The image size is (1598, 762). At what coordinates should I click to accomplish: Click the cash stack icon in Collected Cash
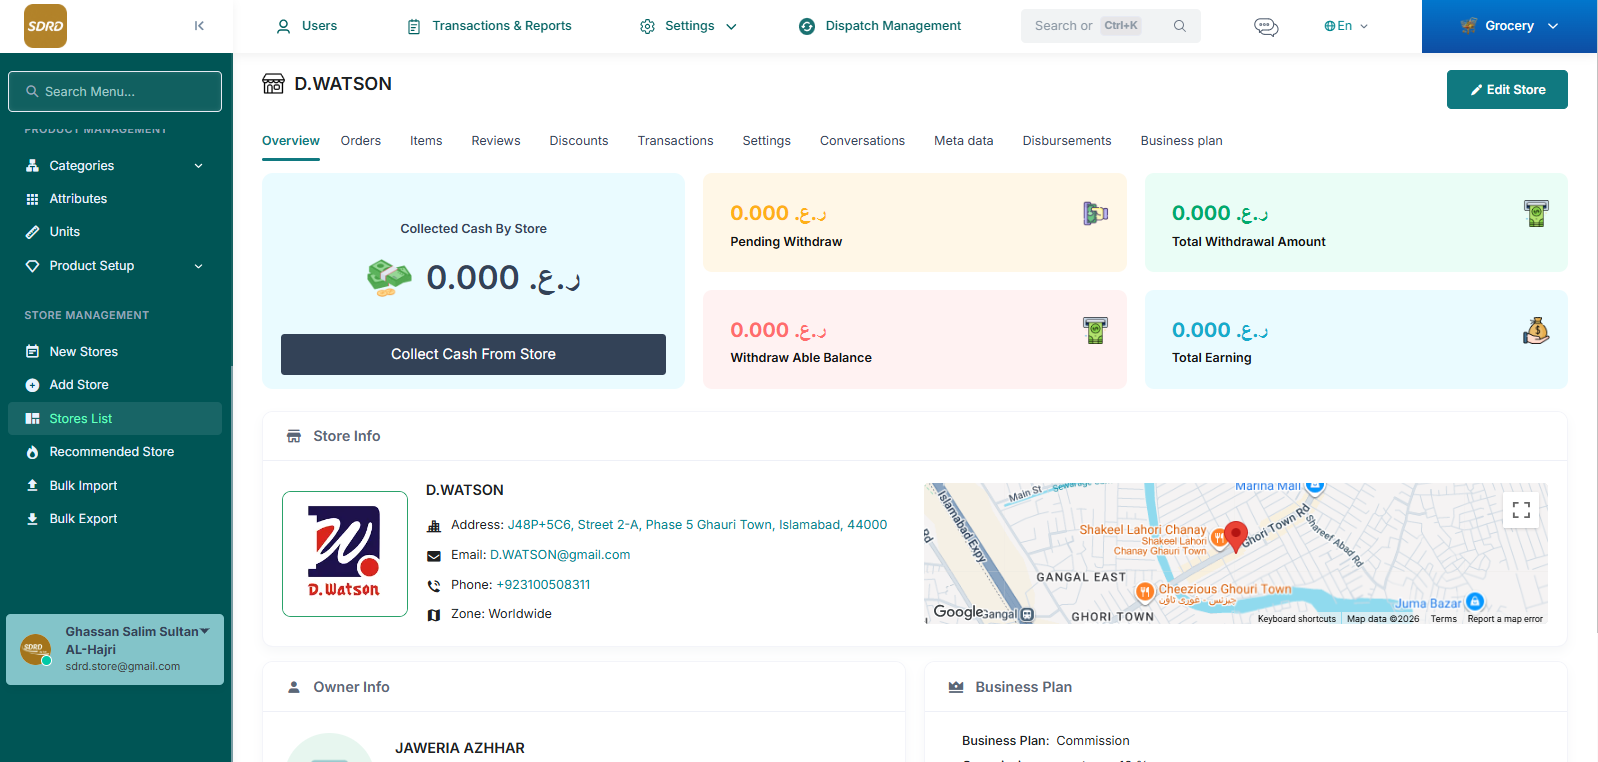pyautogui.click(x=389, y=277)
